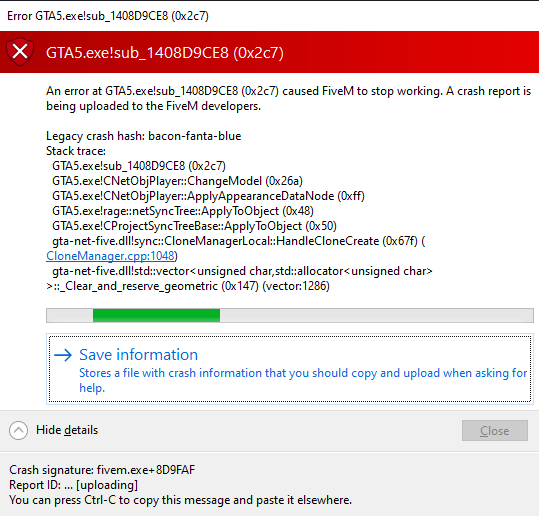
Task: Click the Close button
Action: tap(495, 430)
